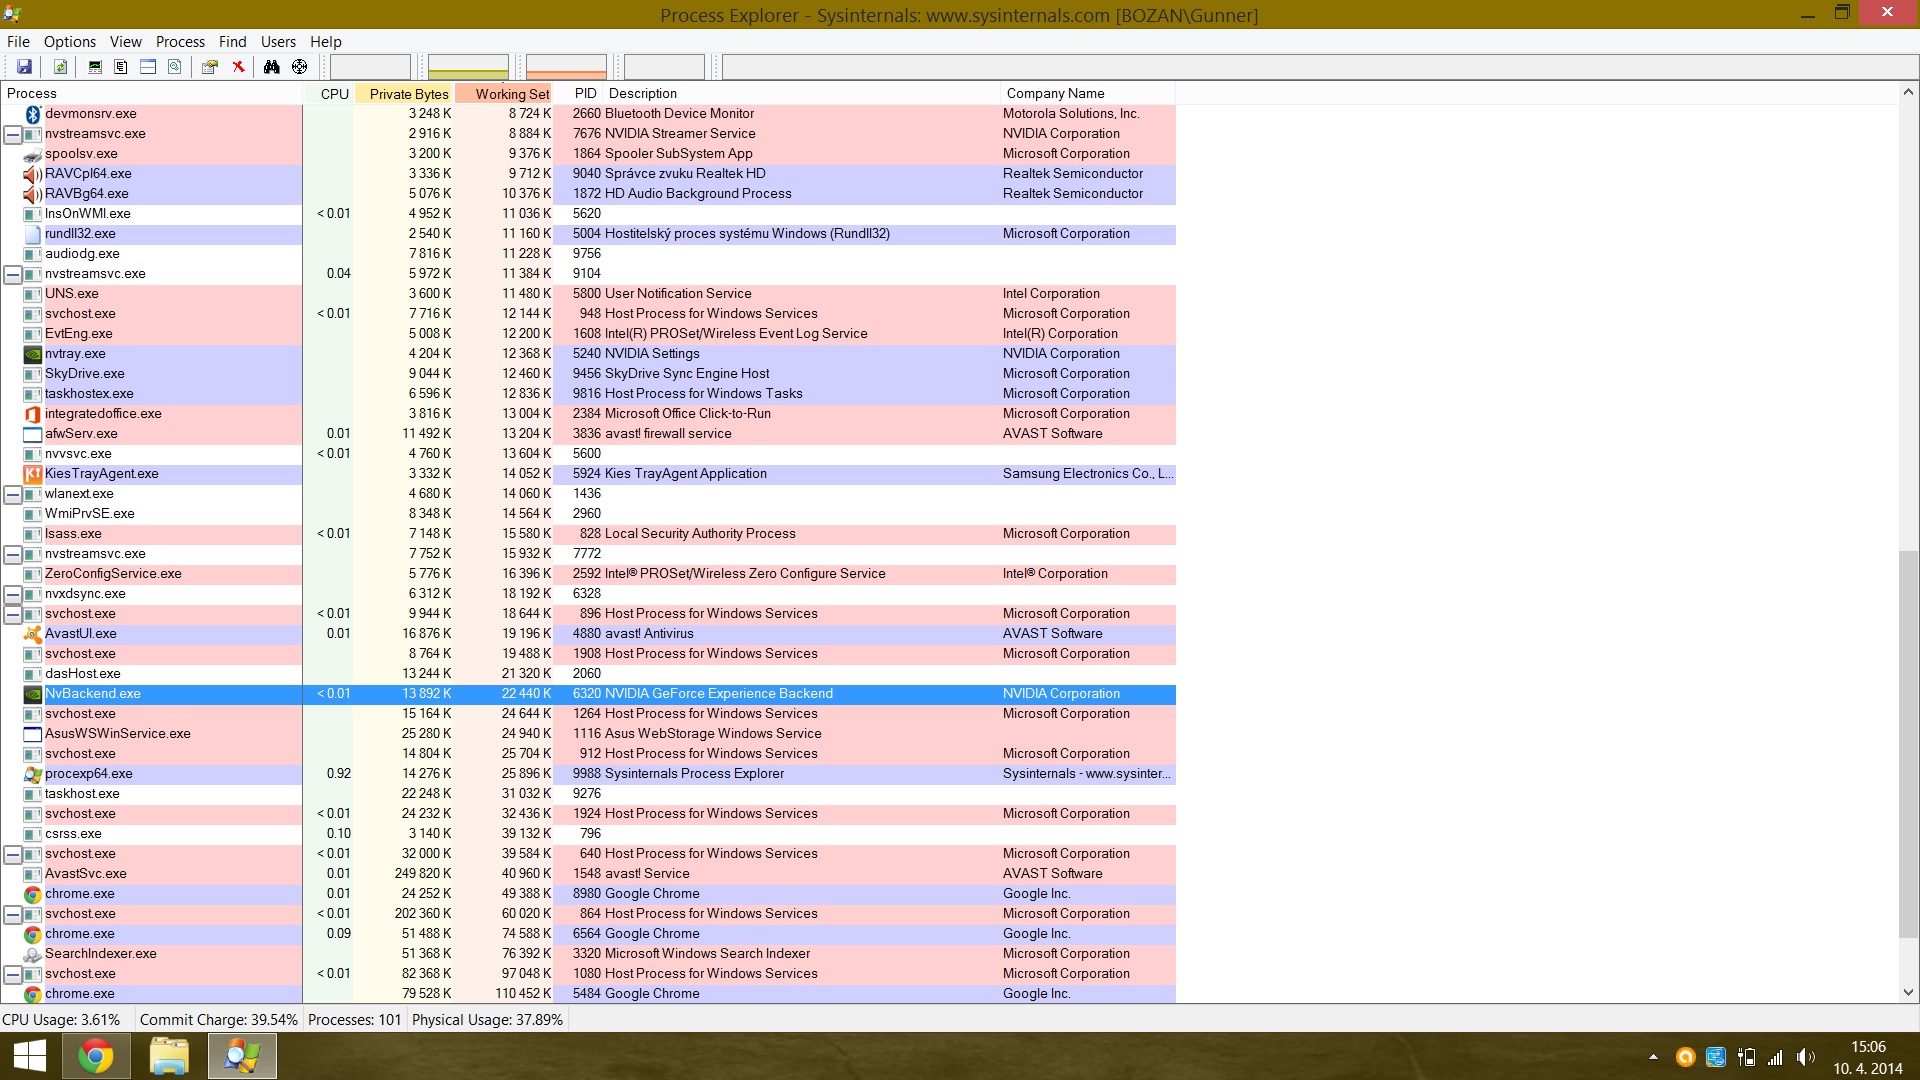
Task: Open the Properties toolbar icon
Action: point(210,67)
